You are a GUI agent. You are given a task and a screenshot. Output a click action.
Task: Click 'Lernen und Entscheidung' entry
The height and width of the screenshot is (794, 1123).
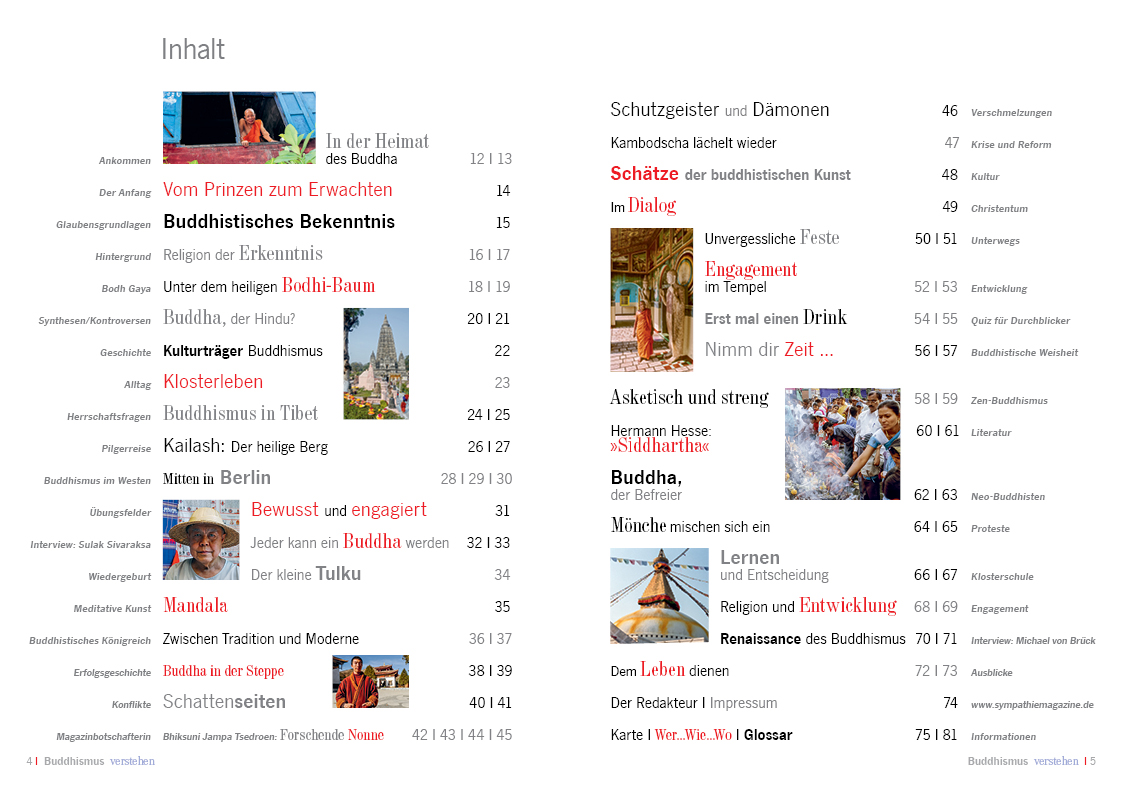point(774,566)
